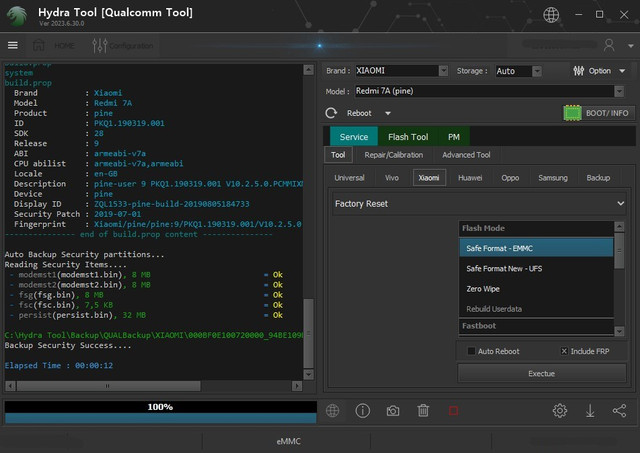
Task: Click the 100% progress bar
Action: 160,412
